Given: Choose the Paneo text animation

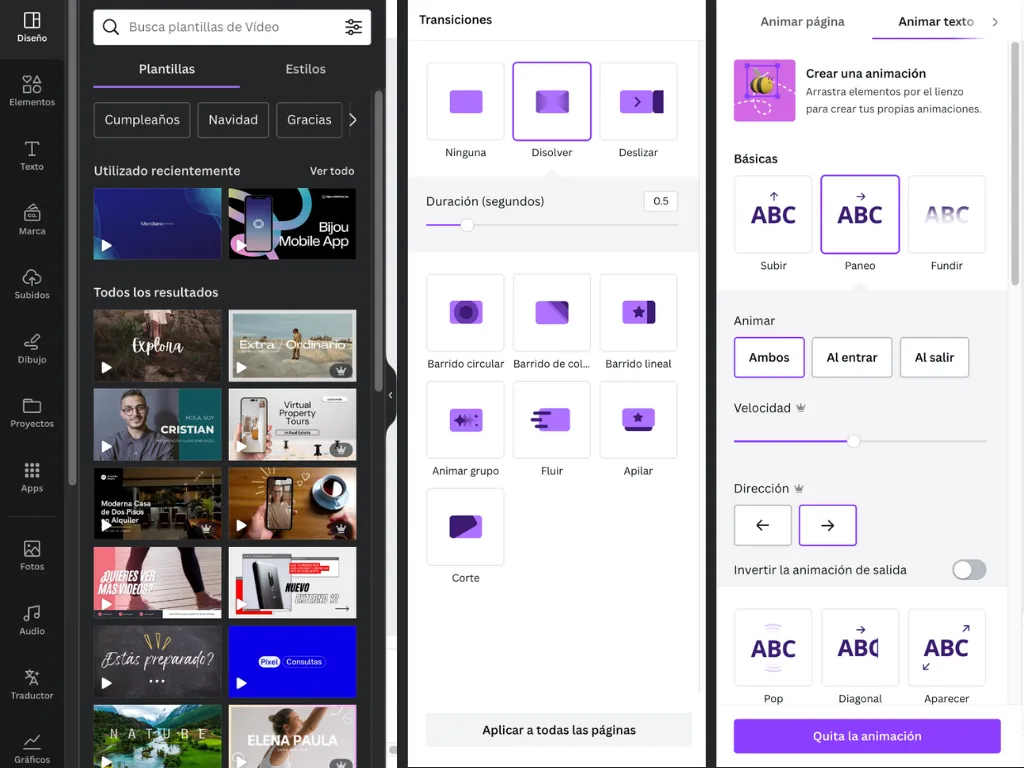Looking at the screenshot, I should (x=860, y=214).
